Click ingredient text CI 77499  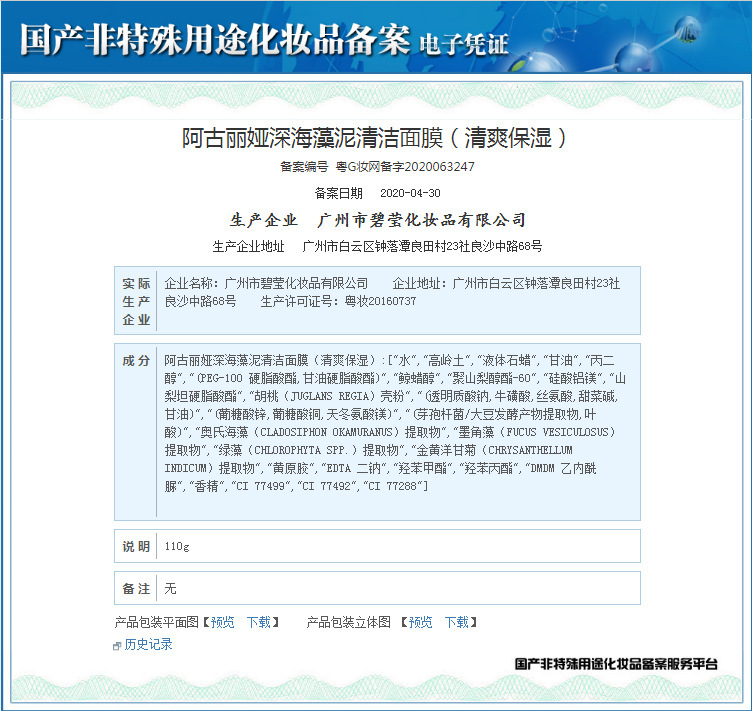pos(260,486)
